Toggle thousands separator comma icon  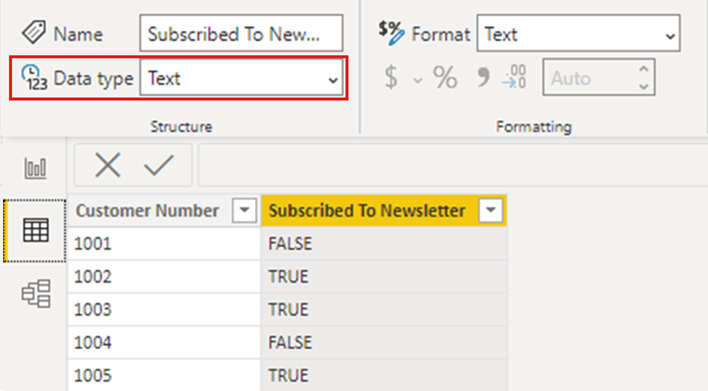coord(483,77)
